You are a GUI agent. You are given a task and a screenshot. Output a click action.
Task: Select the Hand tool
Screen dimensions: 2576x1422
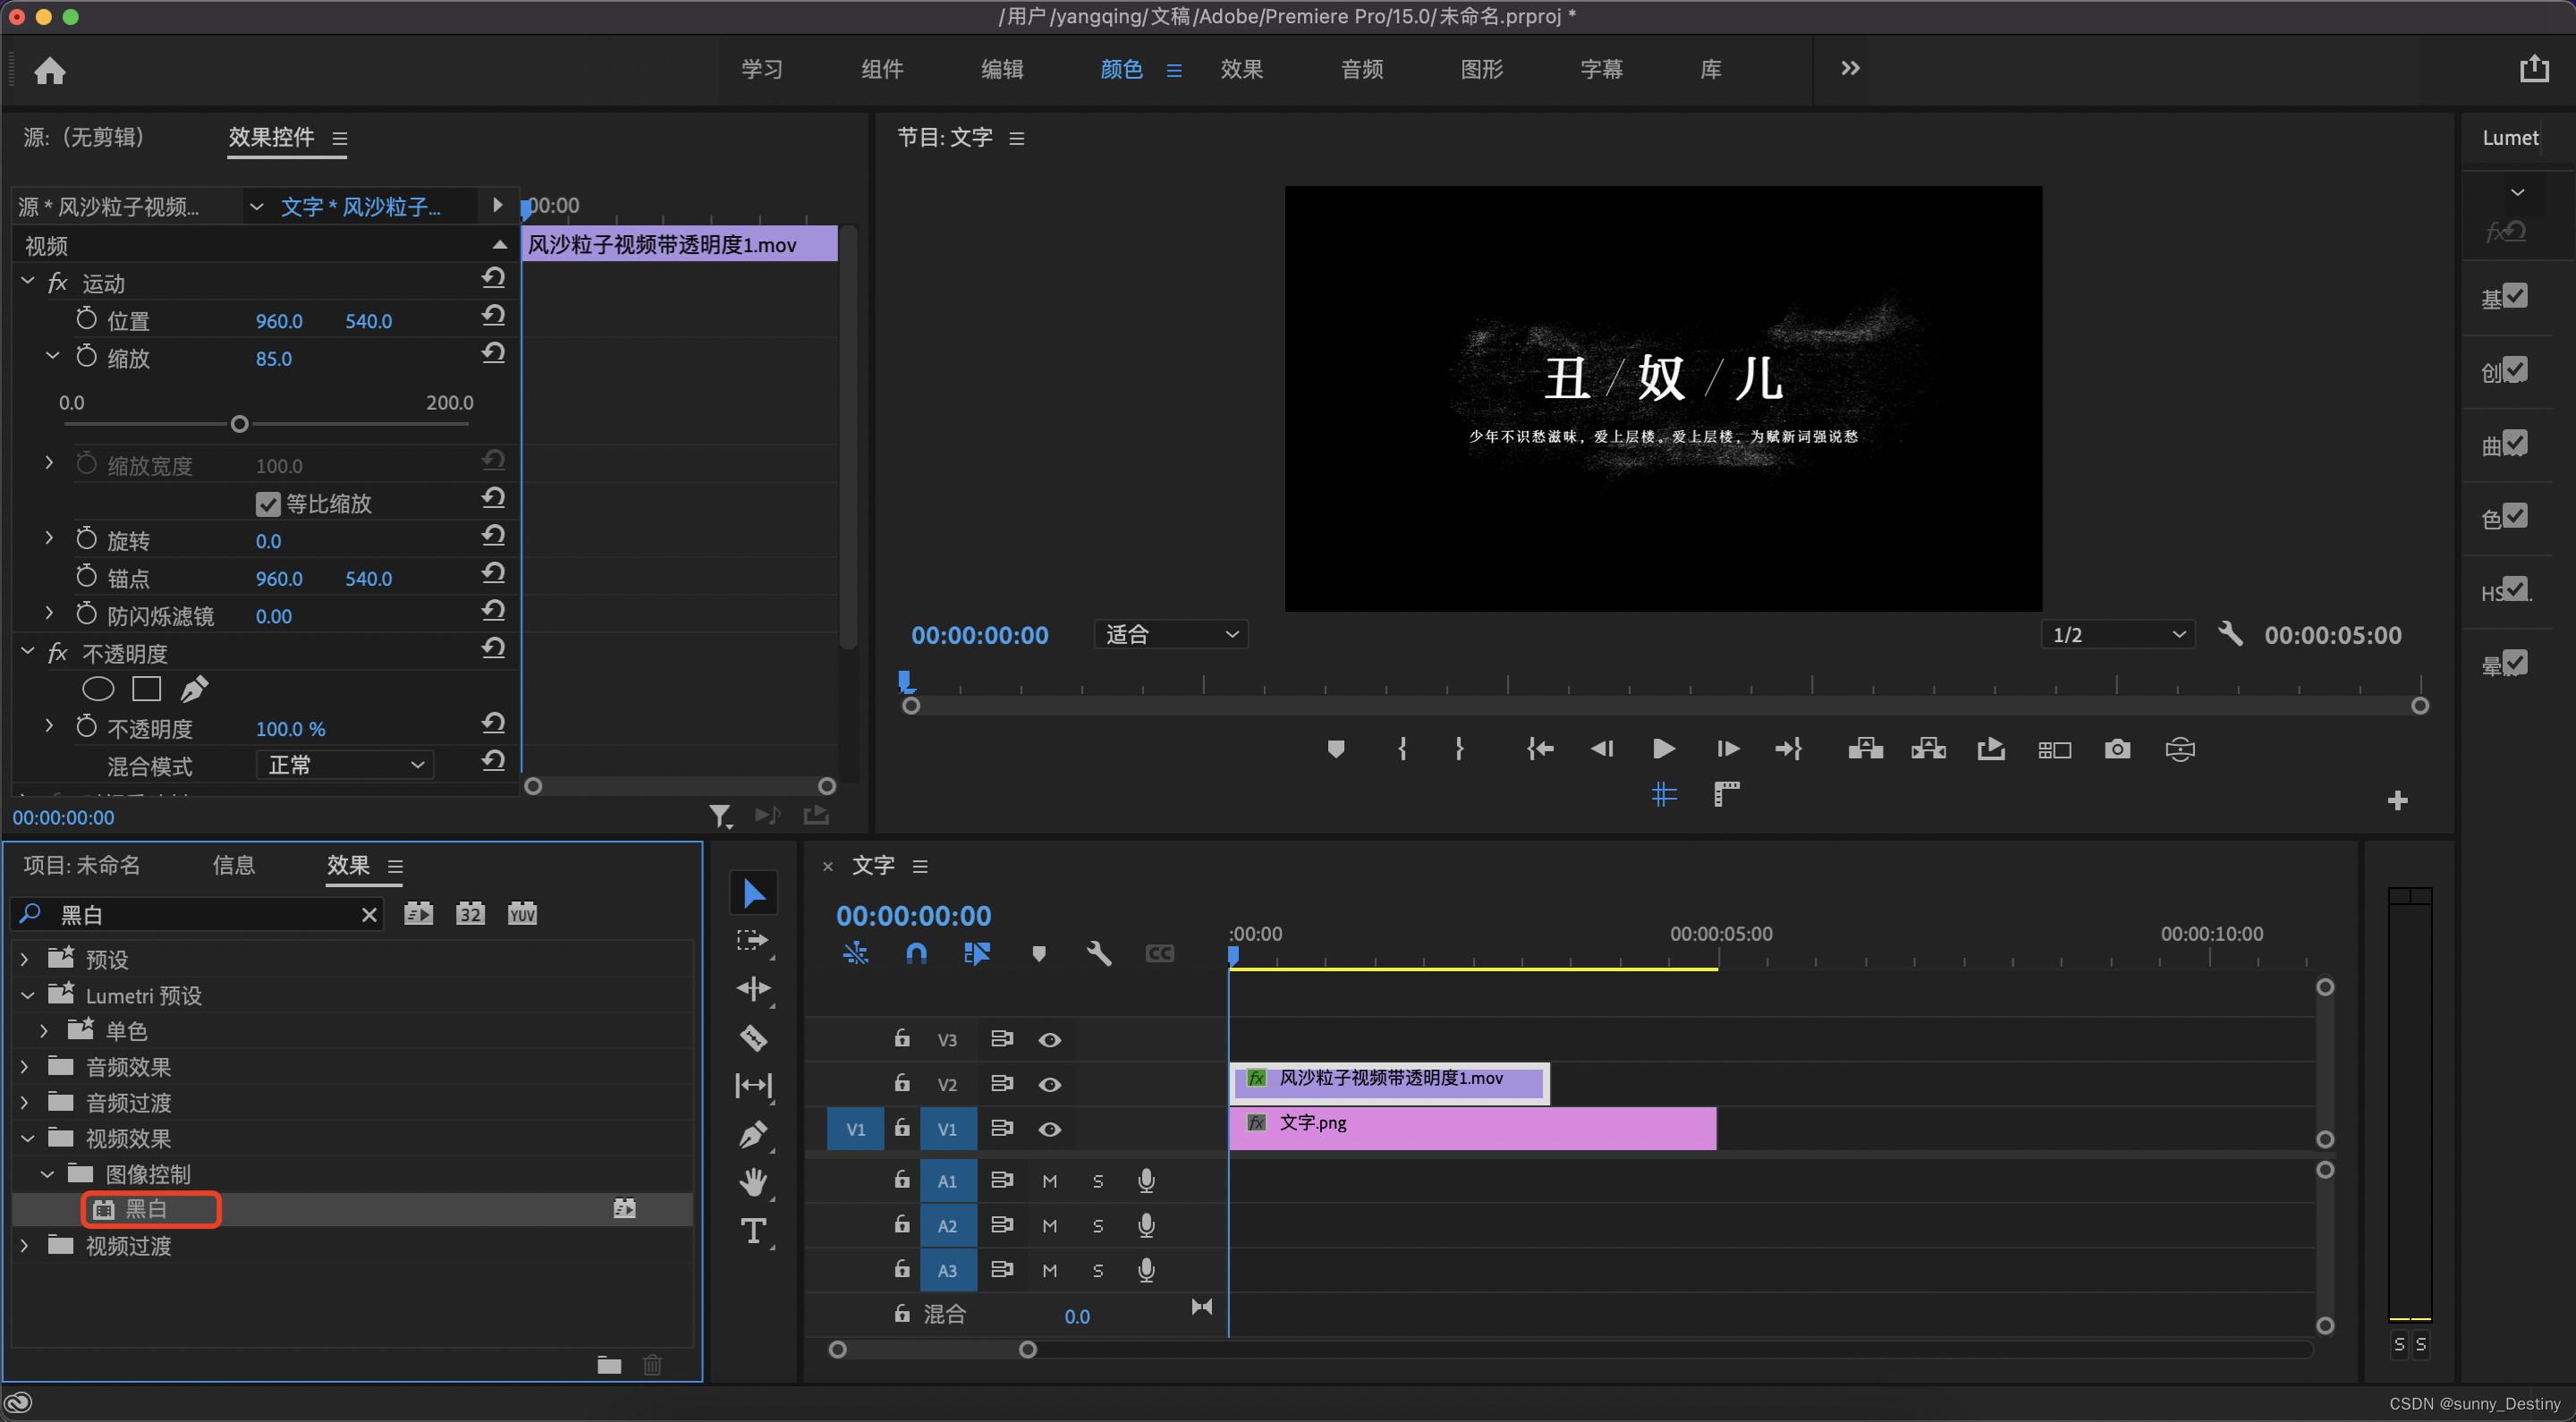753,1182
